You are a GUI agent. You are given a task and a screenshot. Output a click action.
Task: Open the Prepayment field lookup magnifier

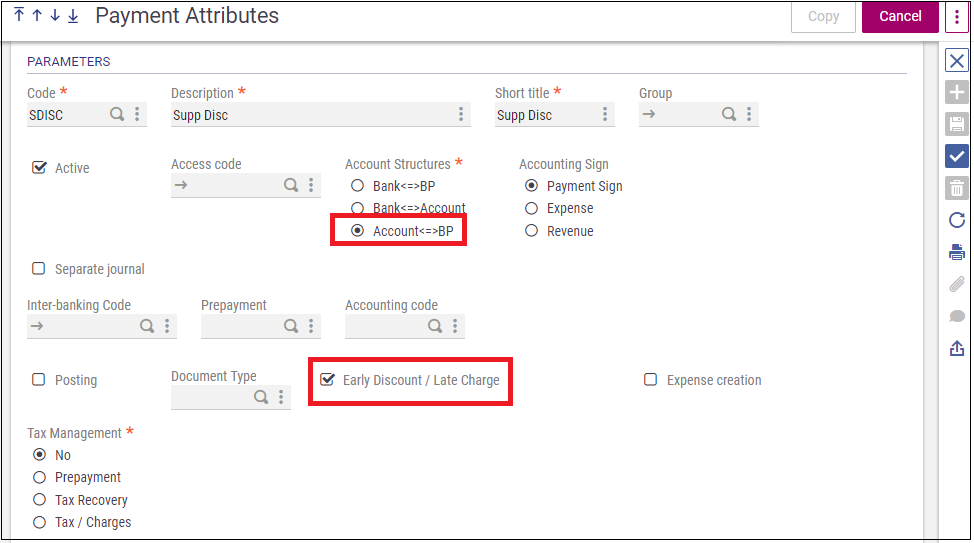[x=291, y=326]
